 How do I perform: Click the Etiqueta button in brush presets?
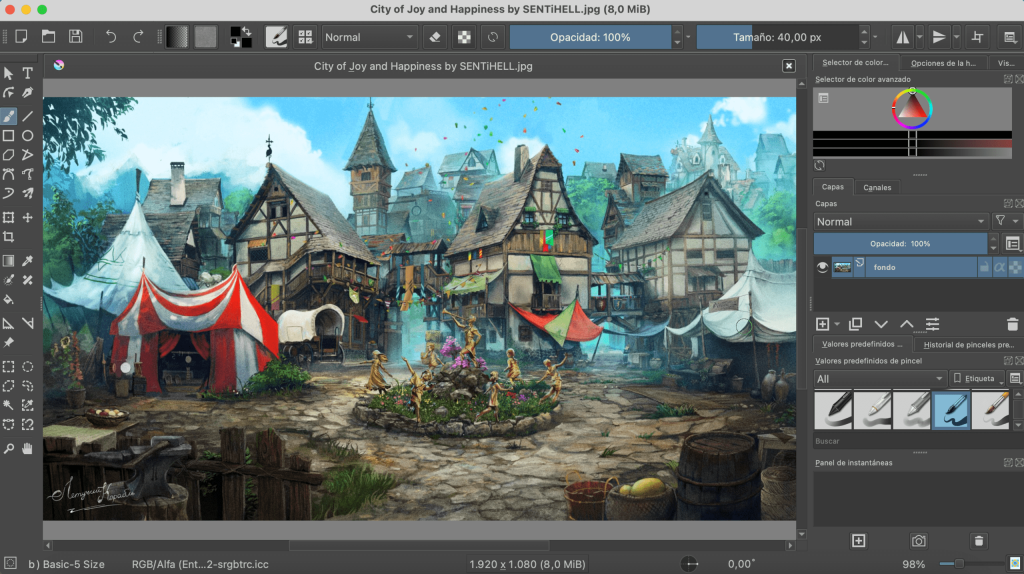[977, 379]
